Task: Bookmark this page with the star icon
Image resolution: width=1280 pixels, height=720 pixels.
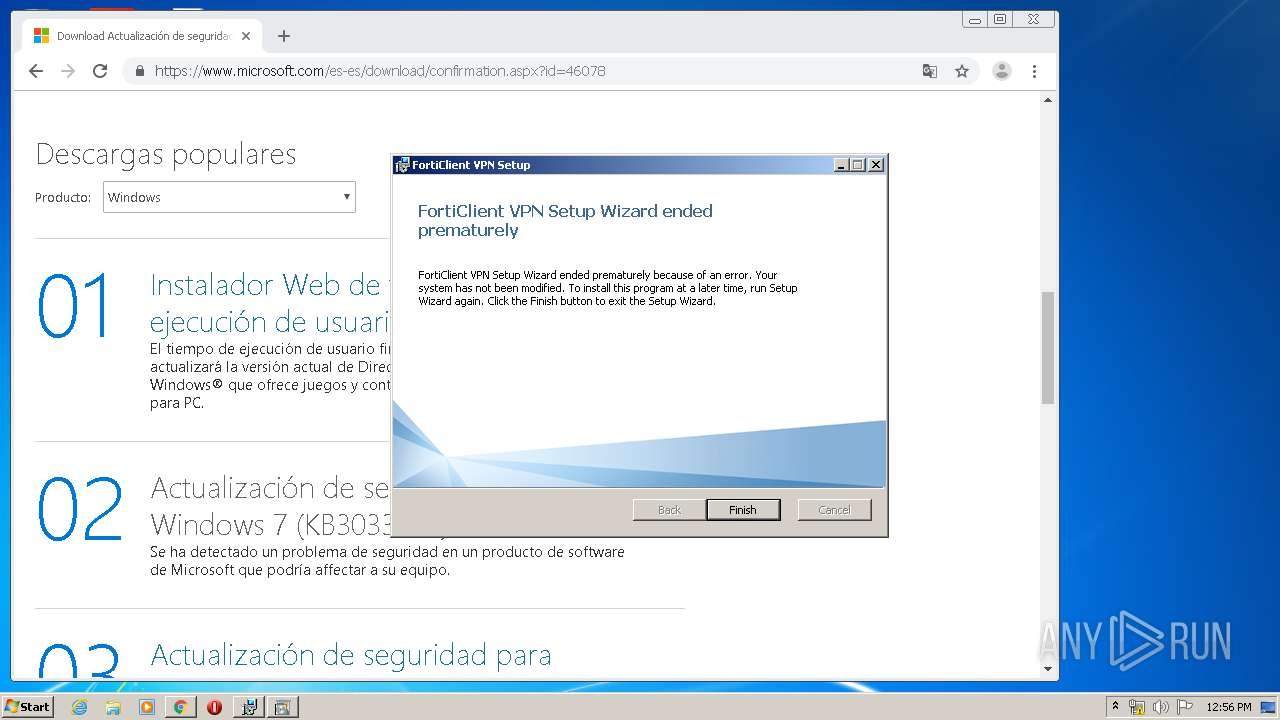Action: coord(962,71)
